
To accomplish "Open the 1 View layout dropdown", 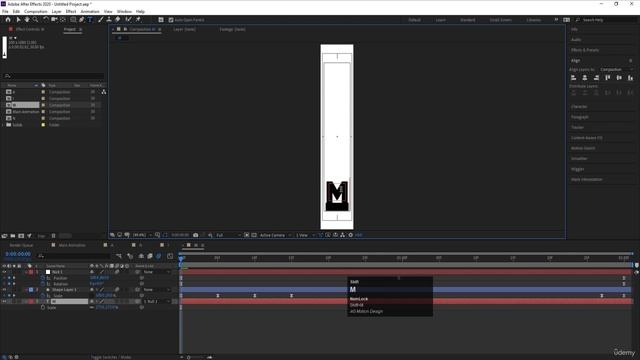I will 305,235.
